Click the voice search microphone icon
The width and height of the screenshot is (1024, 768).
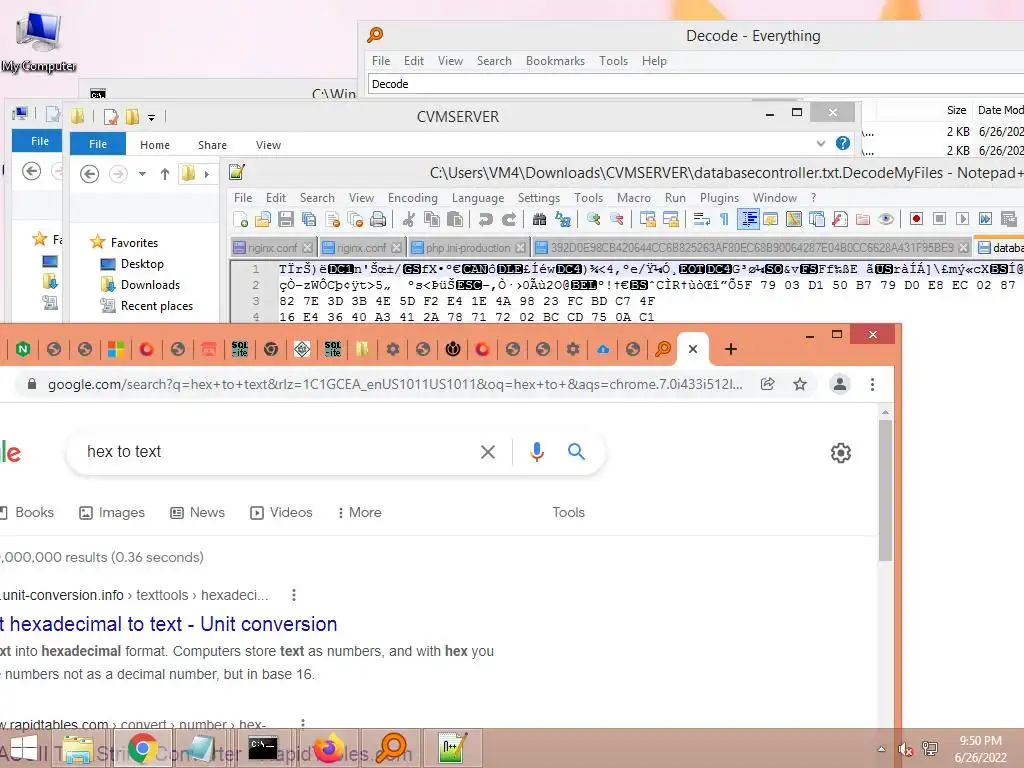537,451
